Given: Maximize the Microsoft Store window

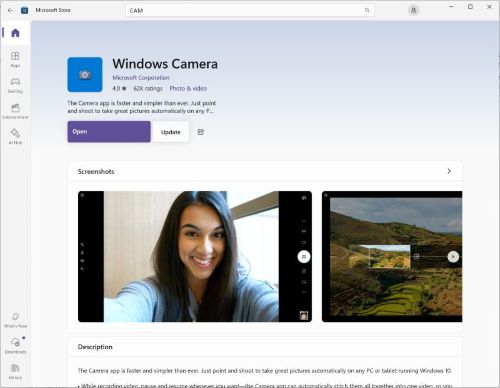Looking at the screenshot, I should click(x=470, y=7).
